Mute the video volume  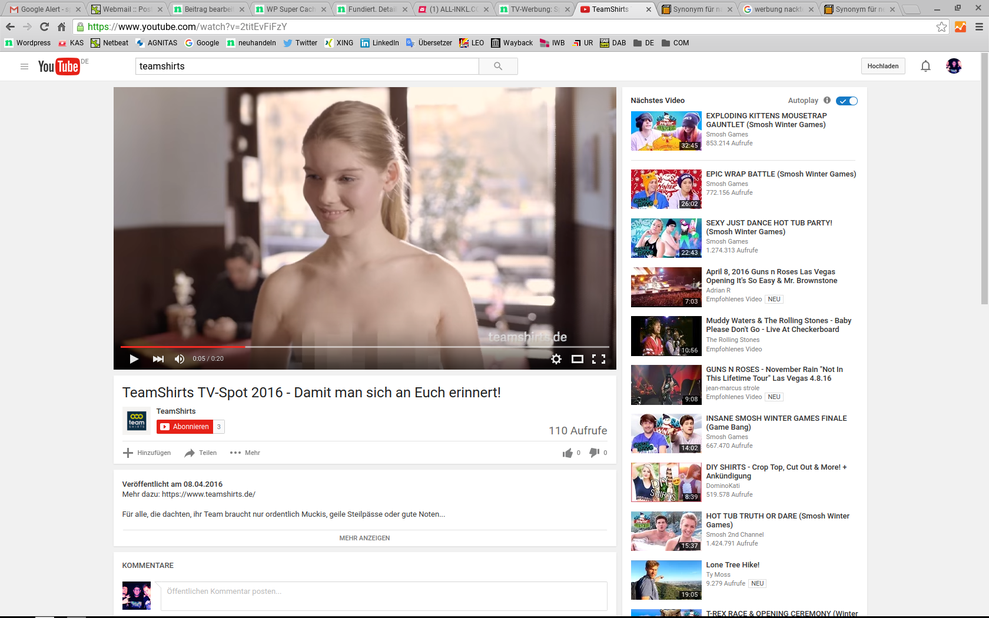point(179,359)
